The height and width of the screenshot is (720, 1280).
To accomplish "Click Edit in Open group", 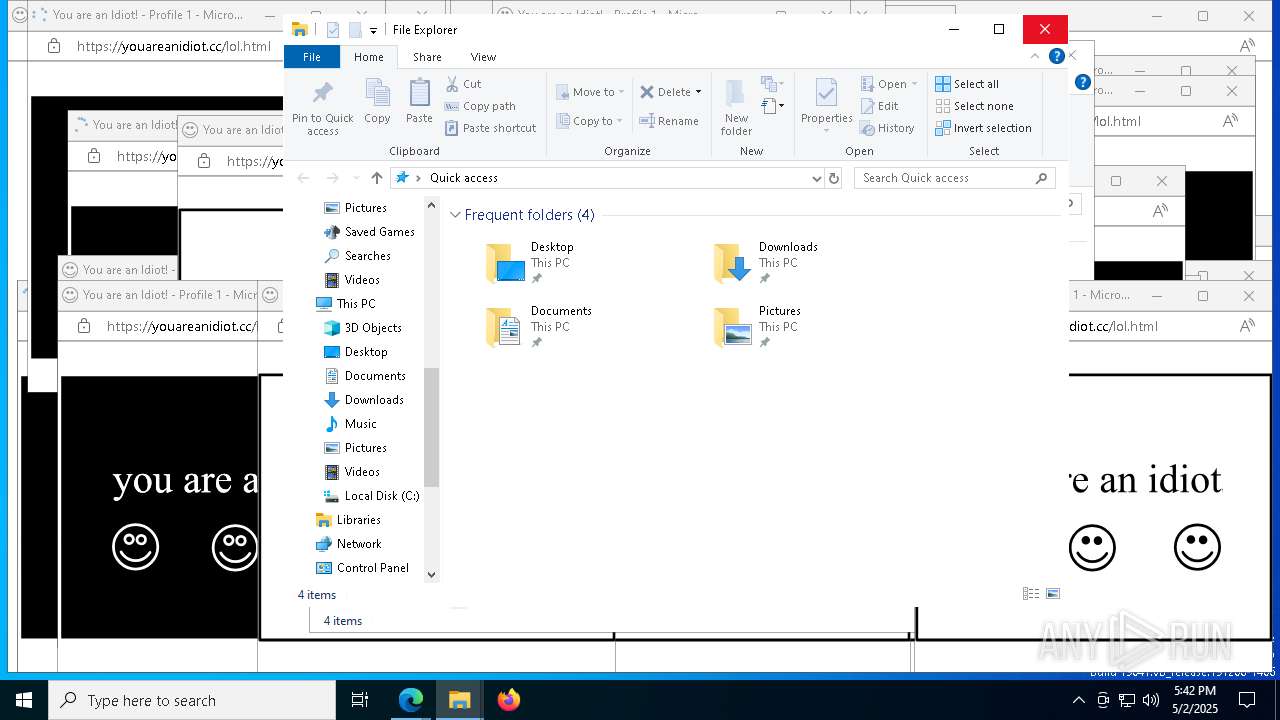I will 879,106.
